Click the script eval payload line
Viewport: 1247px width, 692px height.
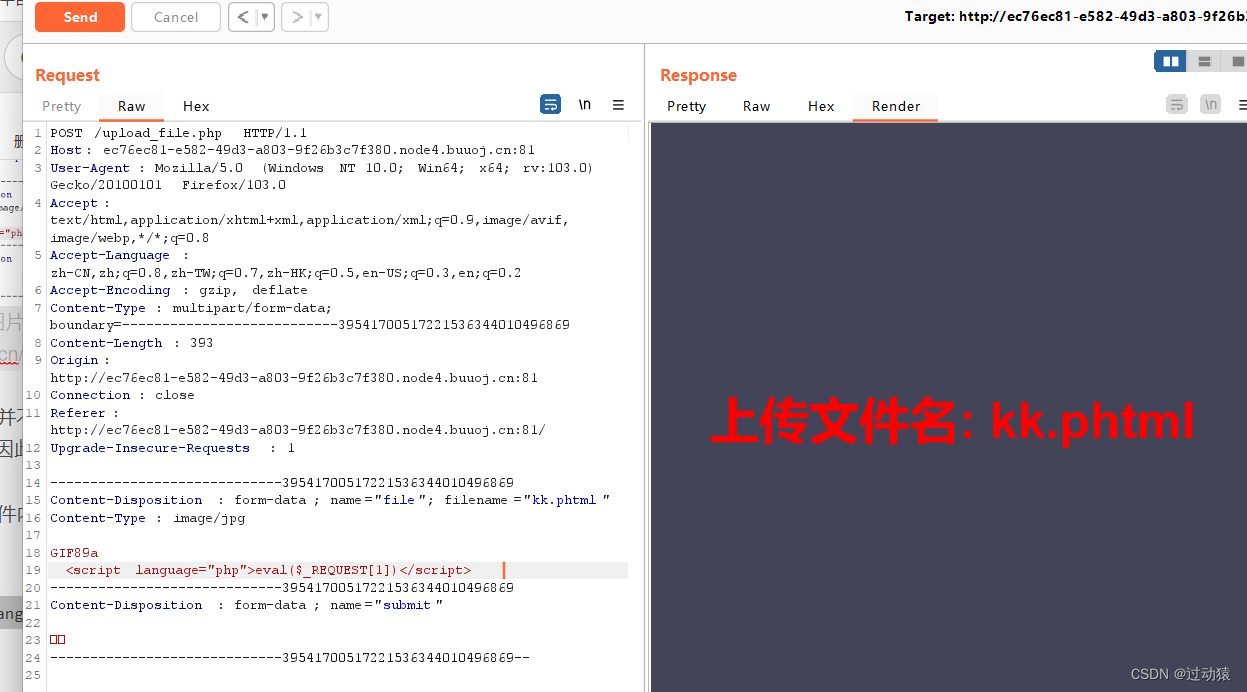268,570
